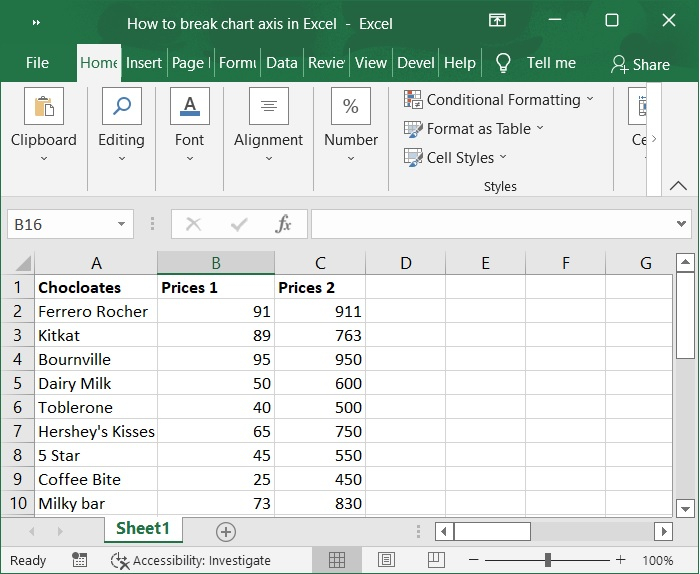This screenshot has height=574, width=700.
Task: Click Accessibility: Investigate in status bar
Action: 190,560
